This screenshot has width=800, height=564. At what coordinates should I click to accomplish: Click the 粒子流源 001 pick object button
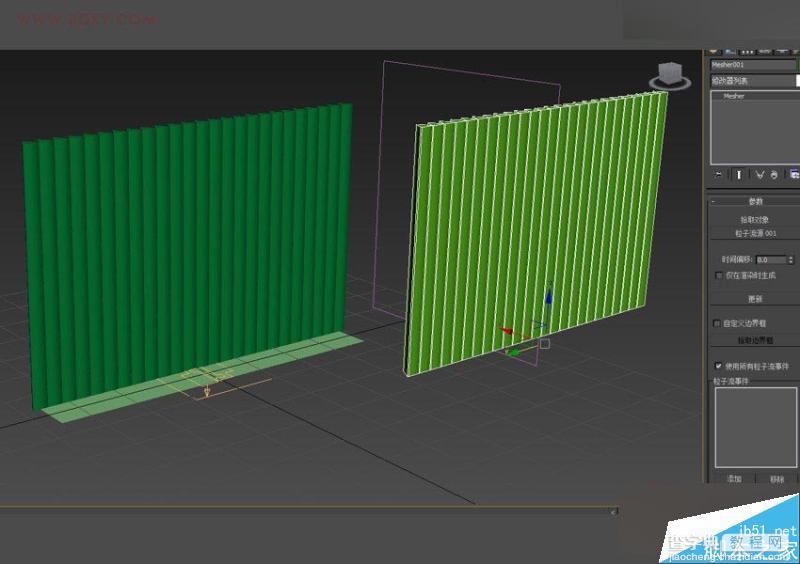[755, 233]
